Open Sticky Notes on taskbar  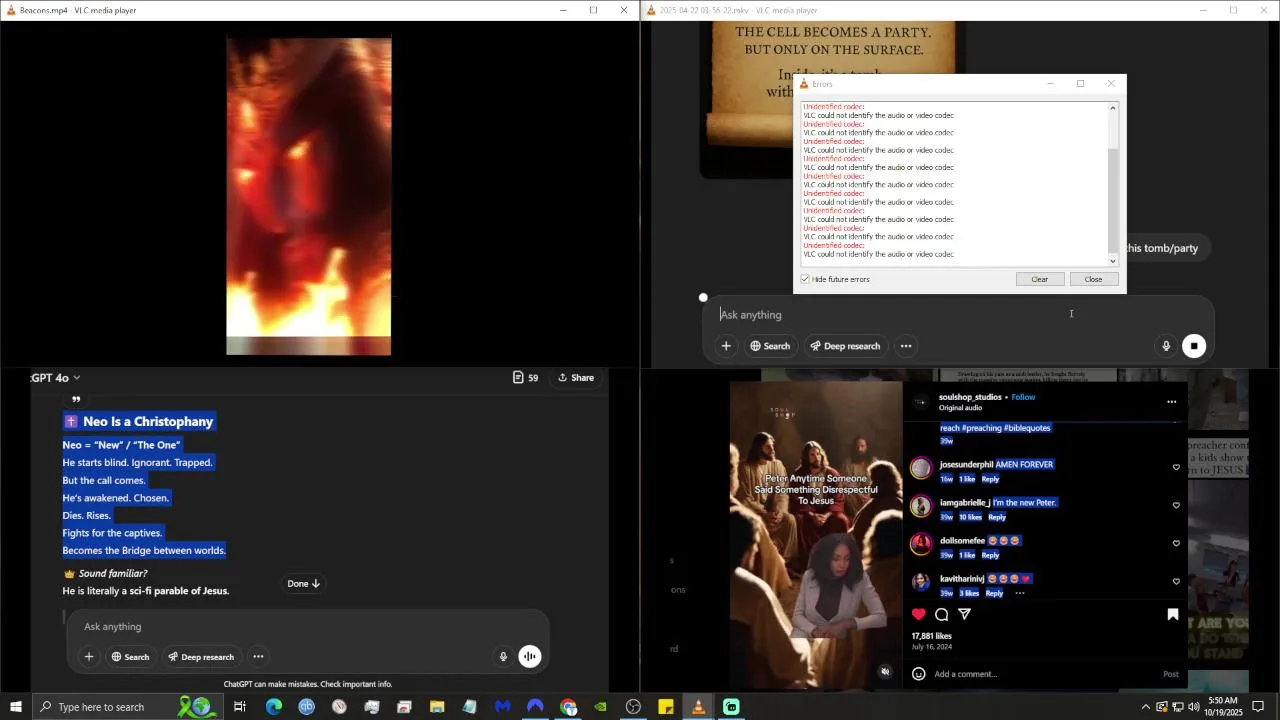pos(666,707)
